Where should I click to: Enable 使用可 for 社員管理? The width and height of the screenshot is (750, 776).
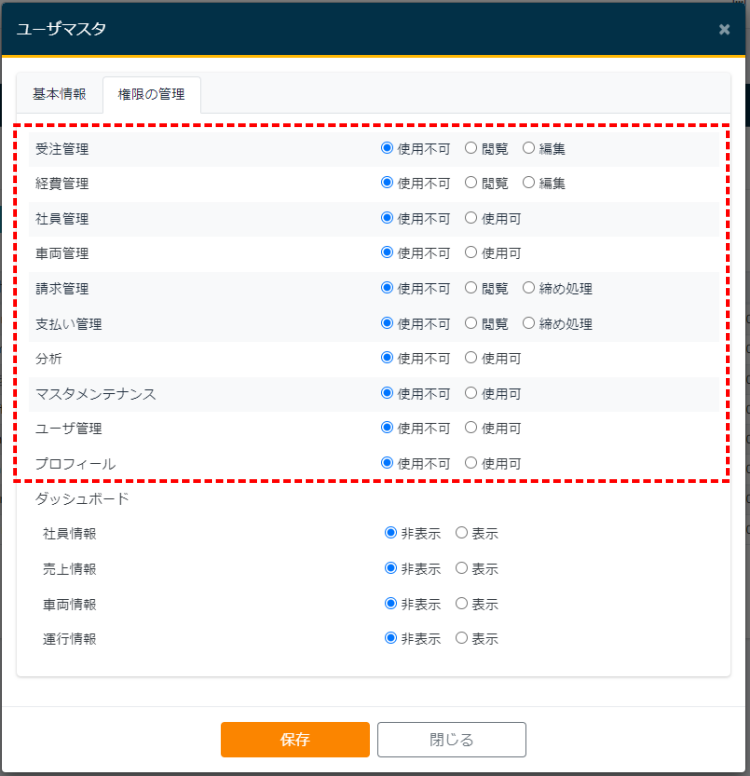[x=471, y=218]
